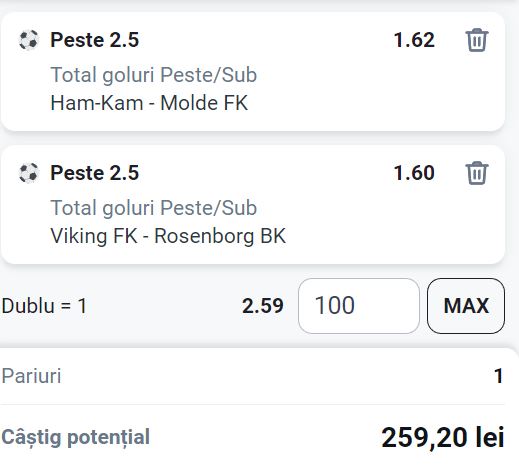The width and height of the screenshot is (519, 469).
Task: Focus the stake input showing 100
Action: click(x=359, y=306)
